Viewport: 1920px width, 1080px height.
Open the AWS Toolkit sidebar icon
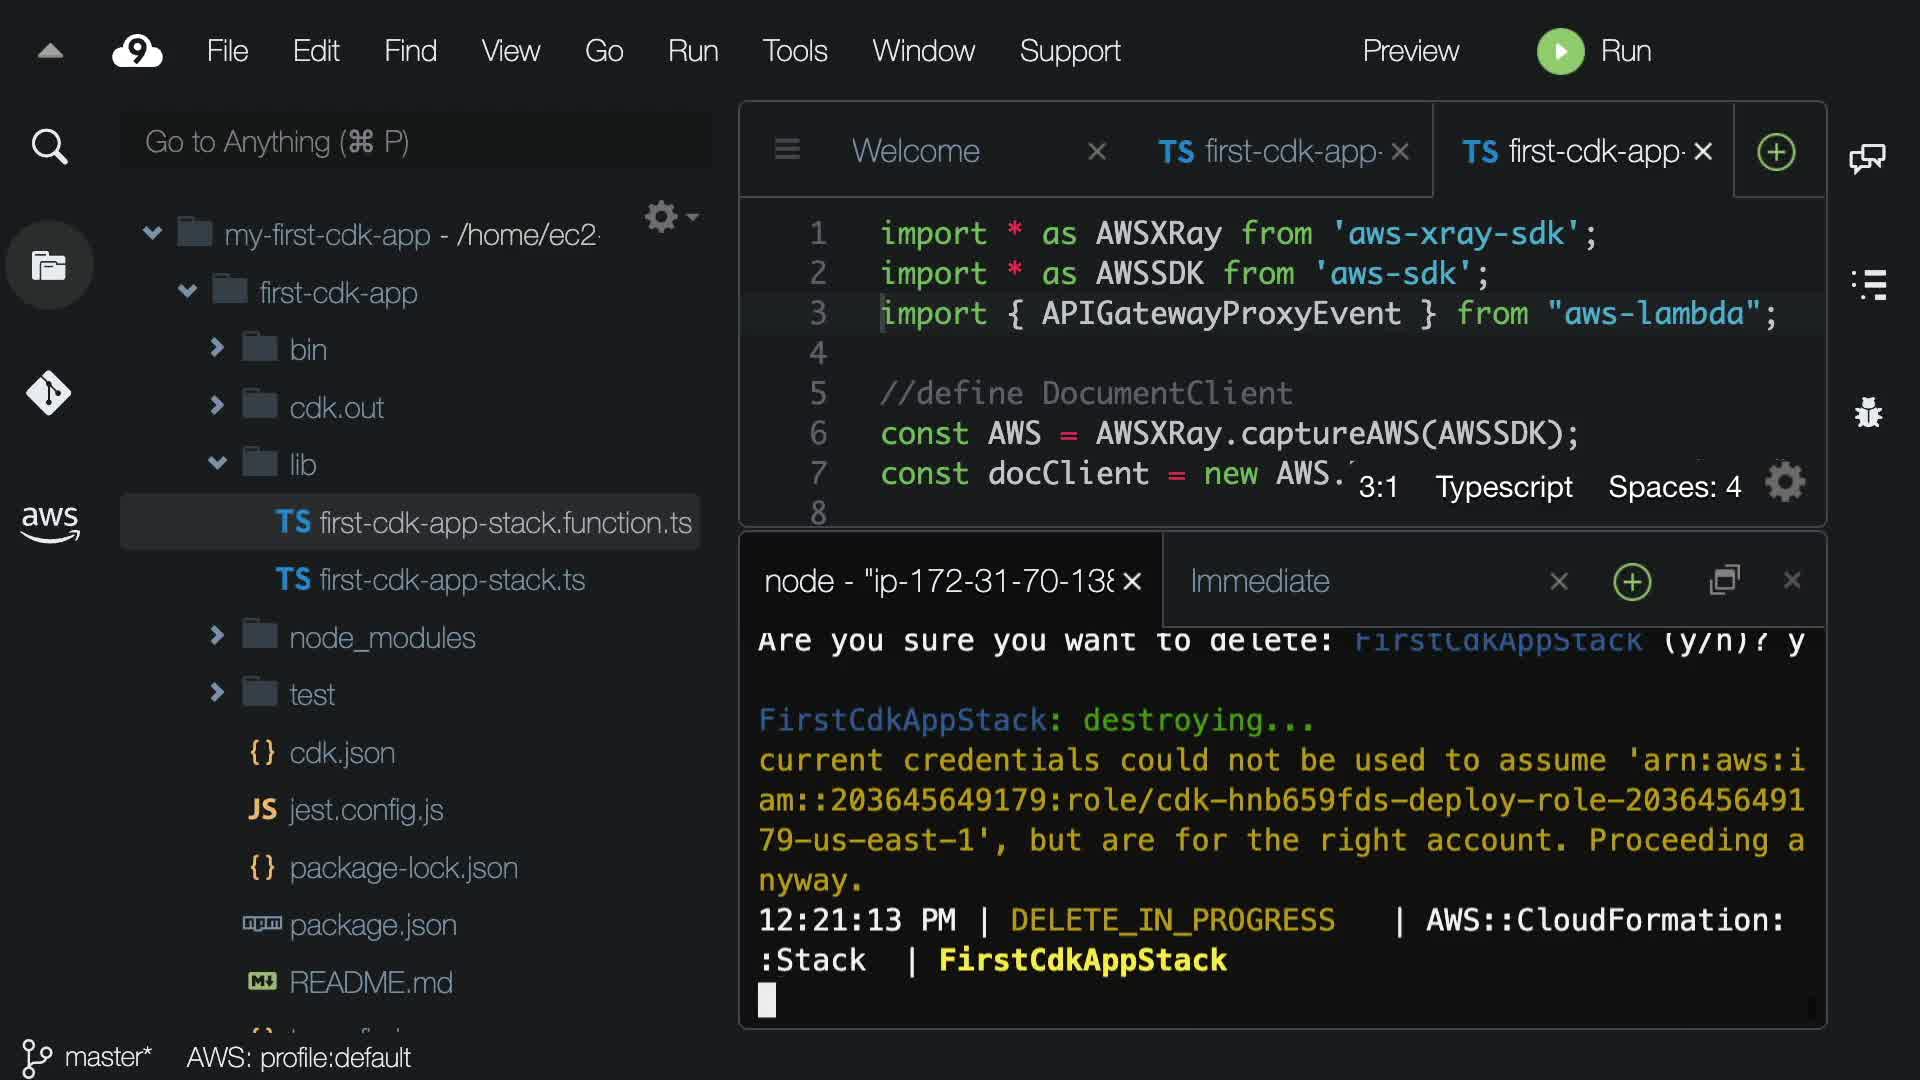(49, 522)
